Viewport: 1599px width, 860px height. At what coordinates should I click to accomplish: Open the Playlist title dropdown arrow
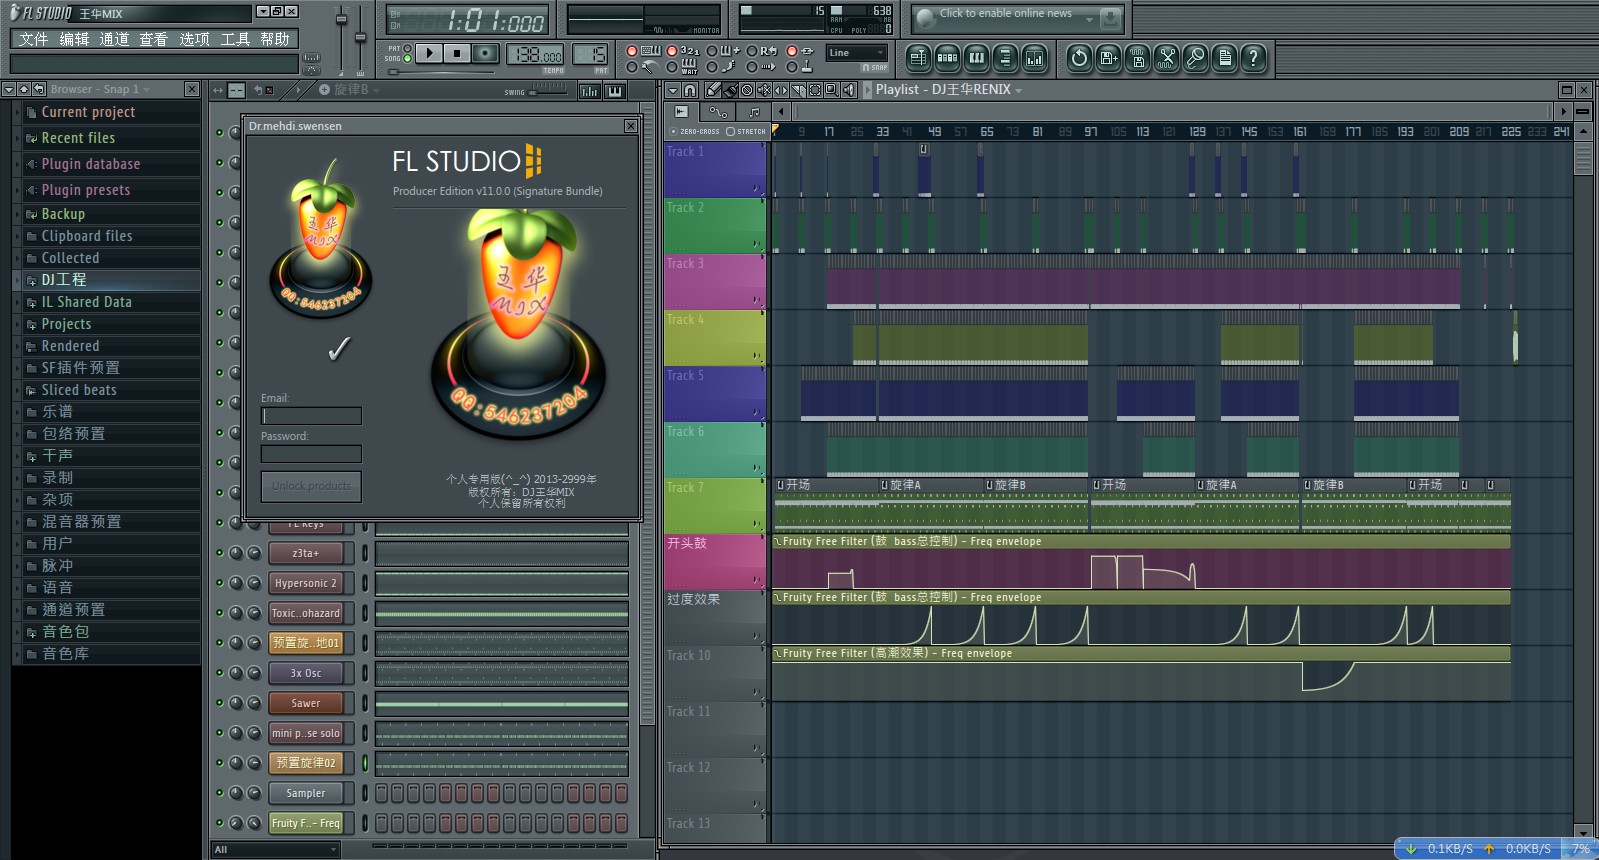coord(1019,91)
